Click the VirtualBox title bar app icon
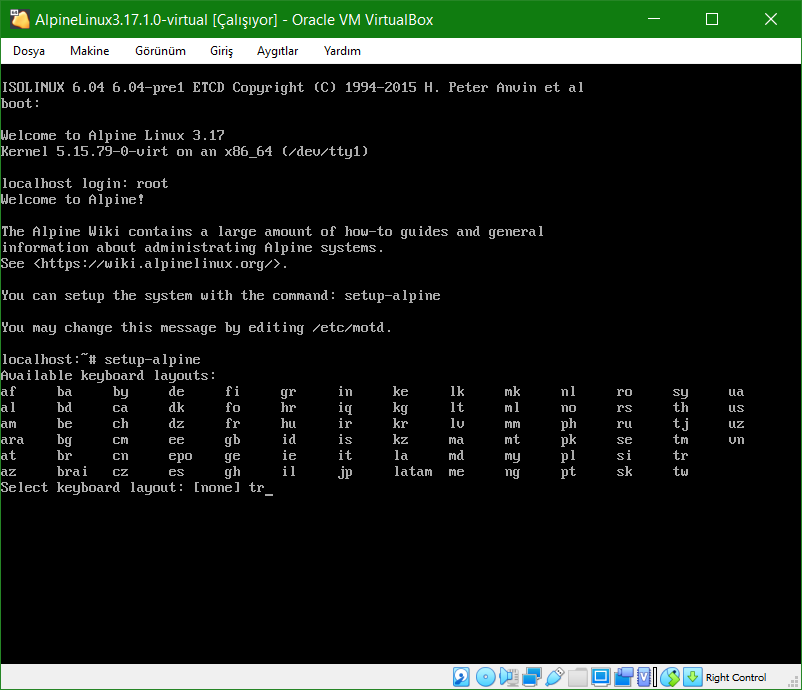Viewport: 802px width, 690px height. click(19, 19)
